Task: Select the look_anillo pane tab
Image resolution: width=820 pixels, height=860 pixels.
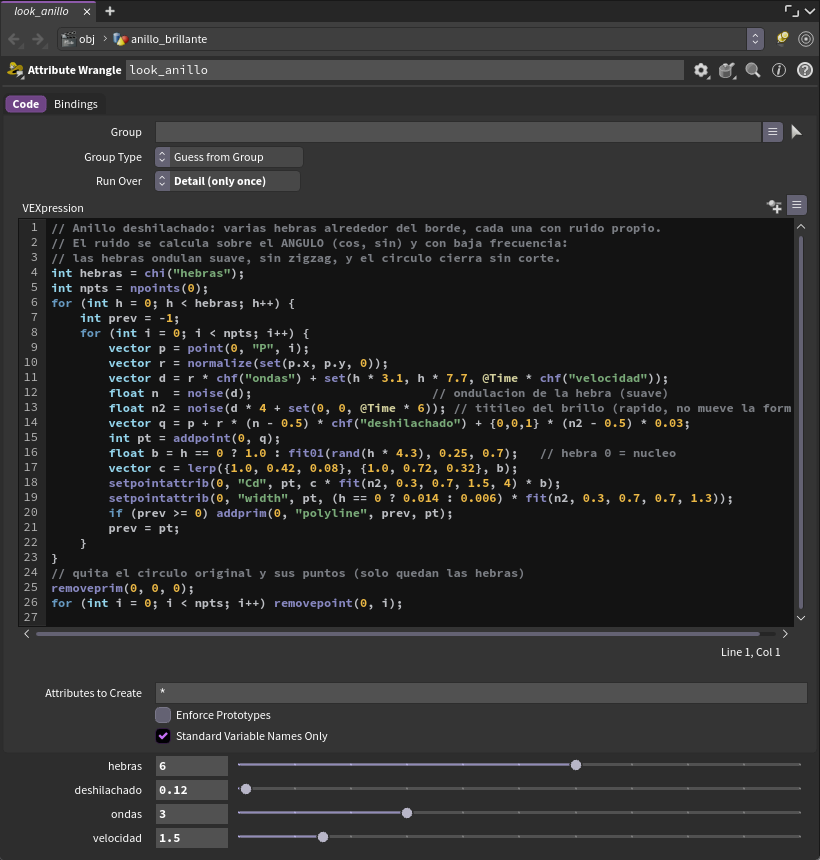Action: click(x=41, y=11)
